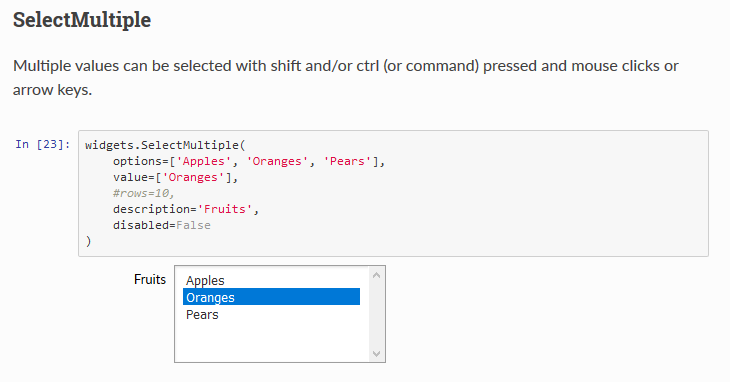Image resolution: width=730 pixels, height=382 pixels.
Task: Click the paragraph about shift and ctrl selection
Action: (345, 78)
